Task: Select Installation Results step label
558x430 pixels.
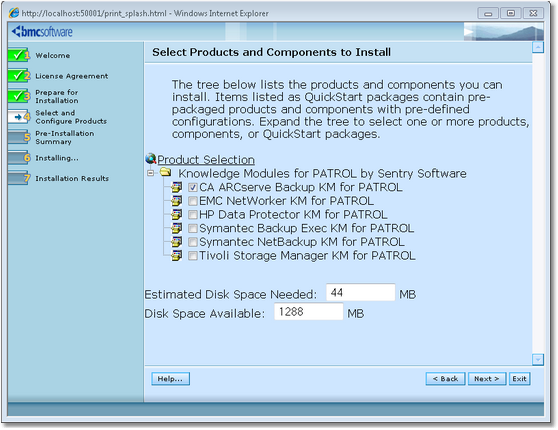Action: pyautogui.click(x=72, y=178)
